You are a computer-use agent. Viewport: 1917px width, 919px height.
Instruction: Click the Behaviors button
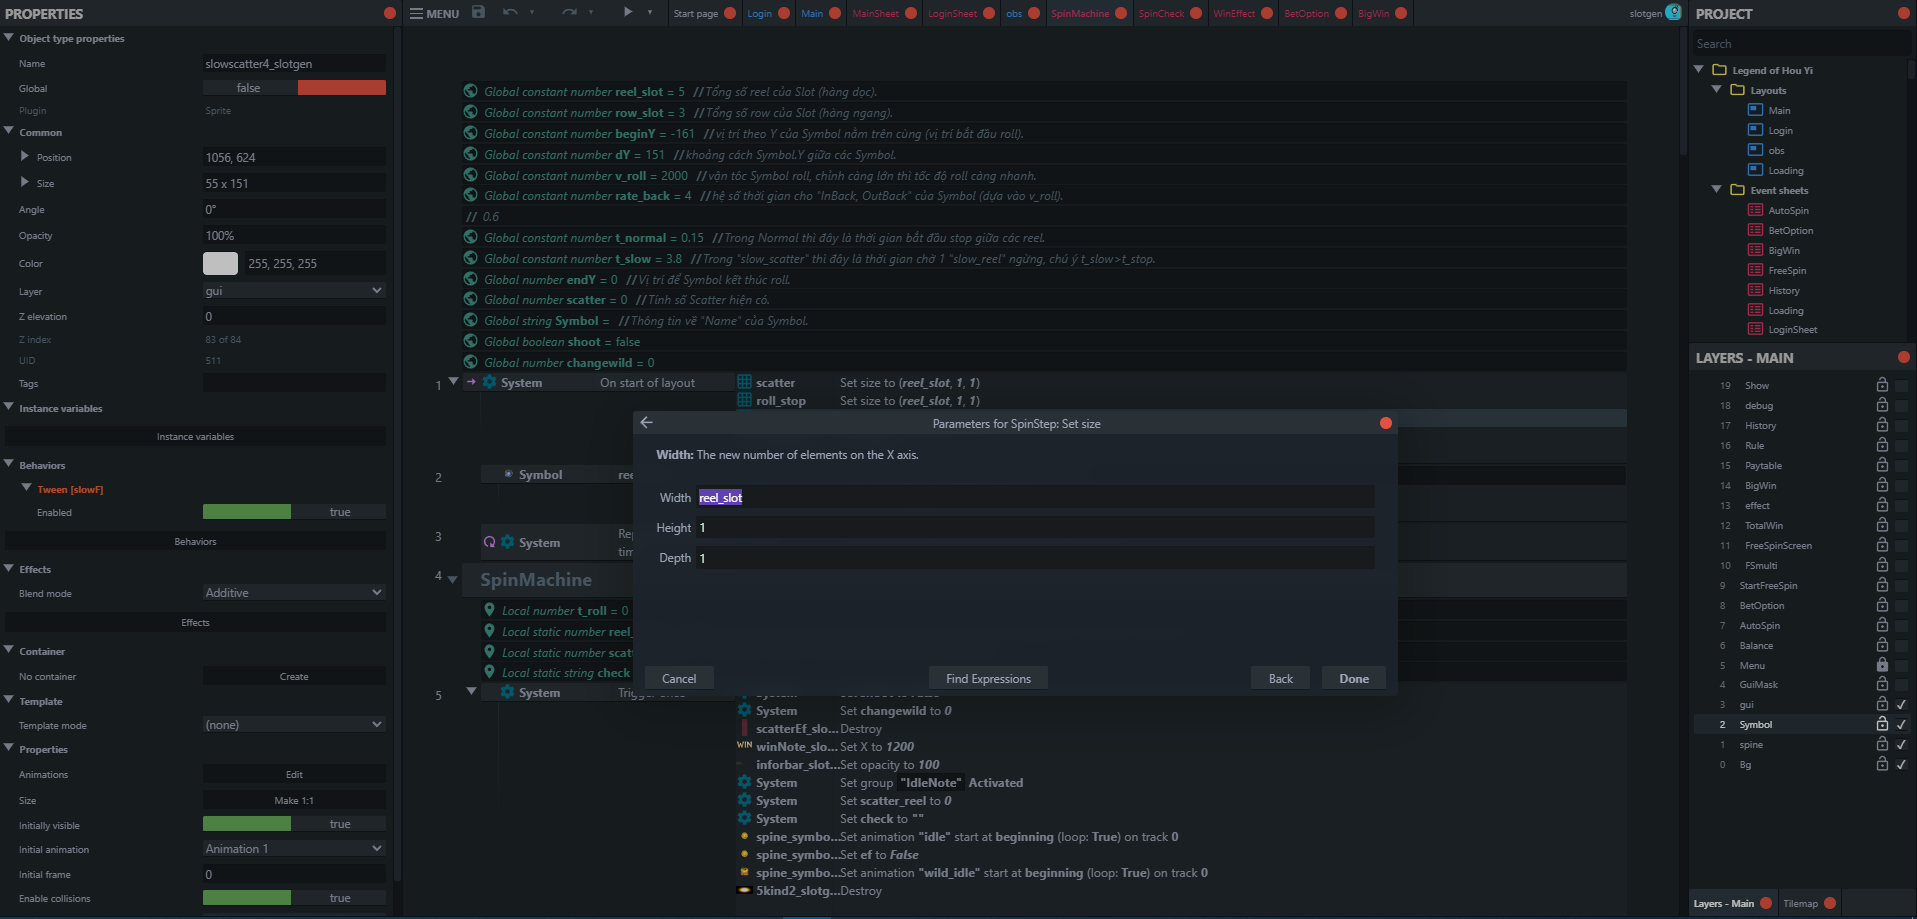tap(195, 542)
